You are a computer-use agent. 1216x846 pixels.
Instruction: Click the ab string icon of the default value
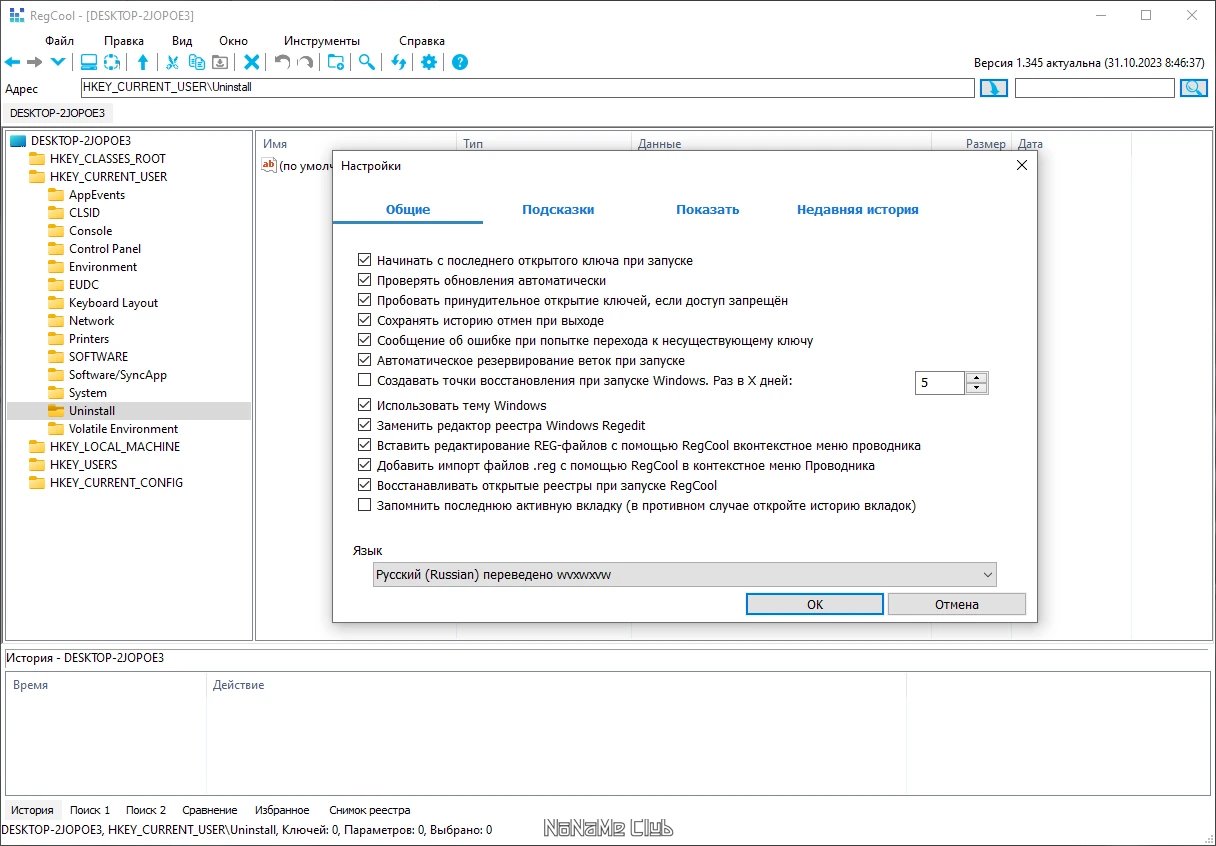(x=268, y=165)
